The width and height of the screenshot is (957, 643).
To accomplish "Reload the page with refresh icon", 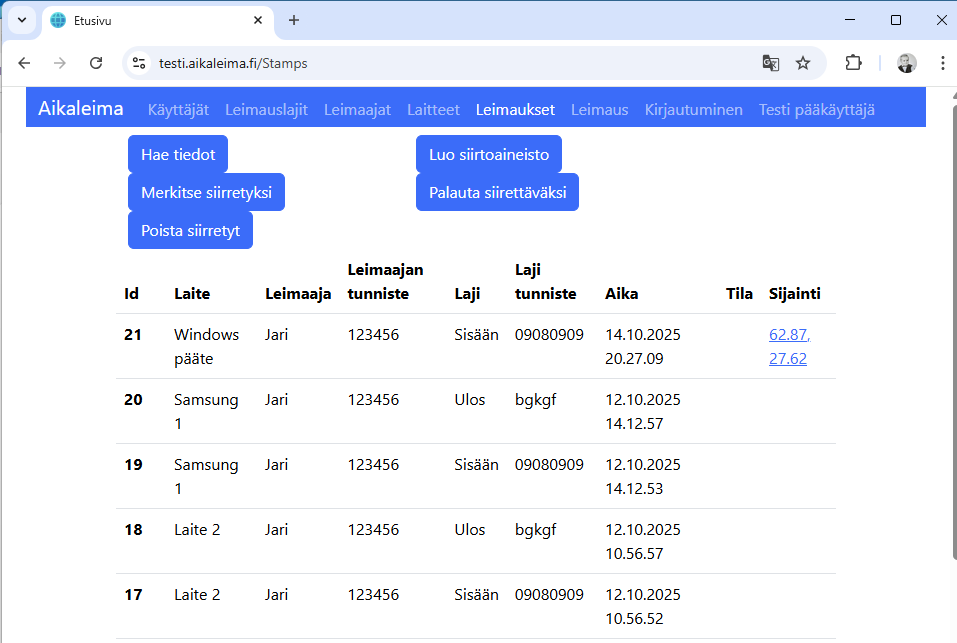I will 96,63.
